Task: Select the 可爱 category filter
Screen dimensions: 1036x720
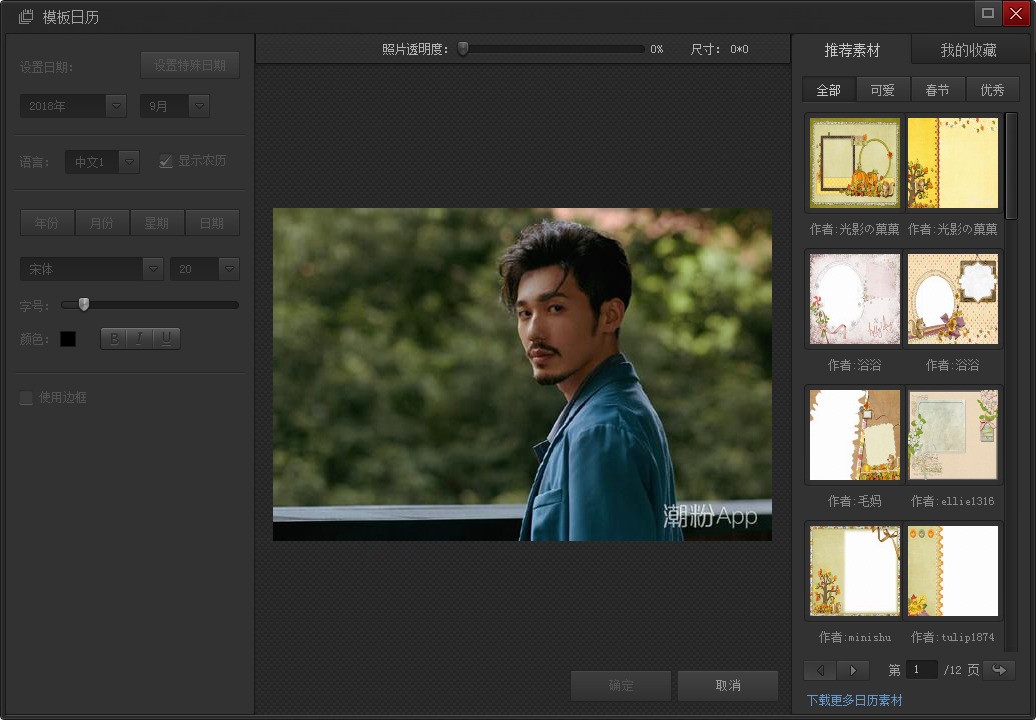Action: (883, 90)
